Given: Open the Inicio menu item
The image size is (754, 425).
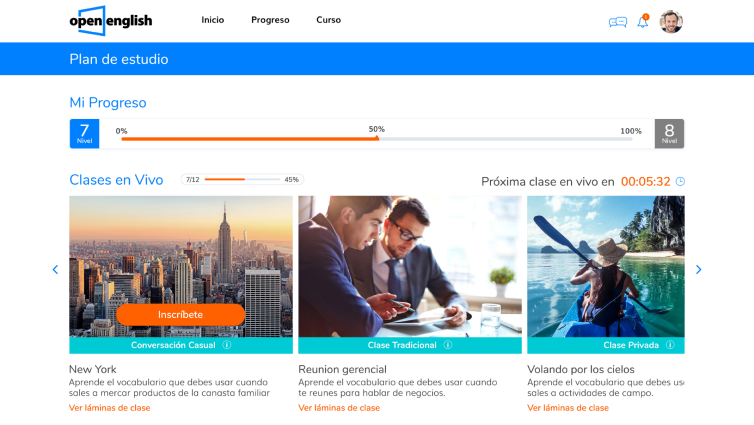Looking at the screenshot, I should click(213, 20).
